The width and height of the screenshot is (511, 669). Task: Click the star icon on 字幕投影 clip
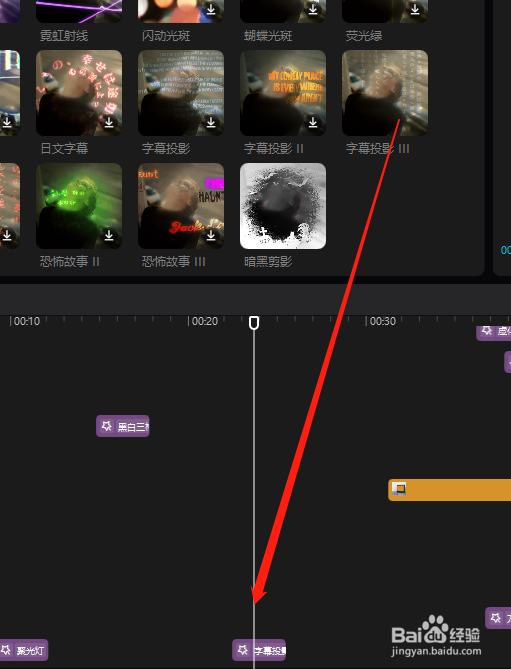(242, 649)
